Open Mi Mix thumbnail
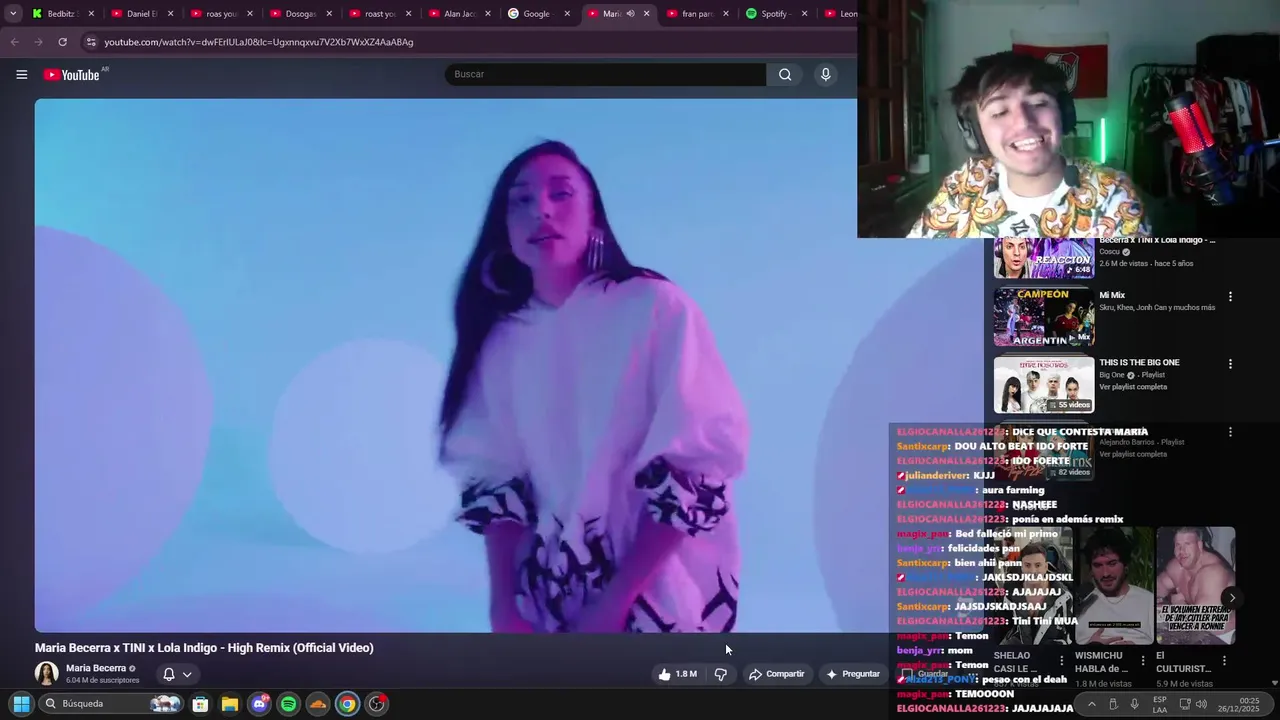 (1043, 317)
